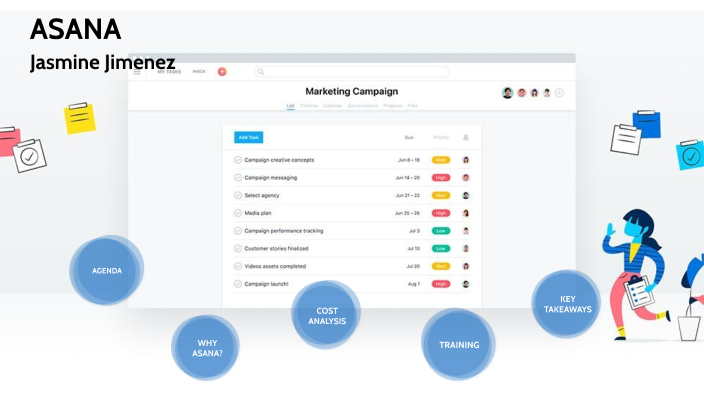
Task: Click the 'Jun 8 – 18' due date
Action: pyautogui.click(x=409, y=160)
